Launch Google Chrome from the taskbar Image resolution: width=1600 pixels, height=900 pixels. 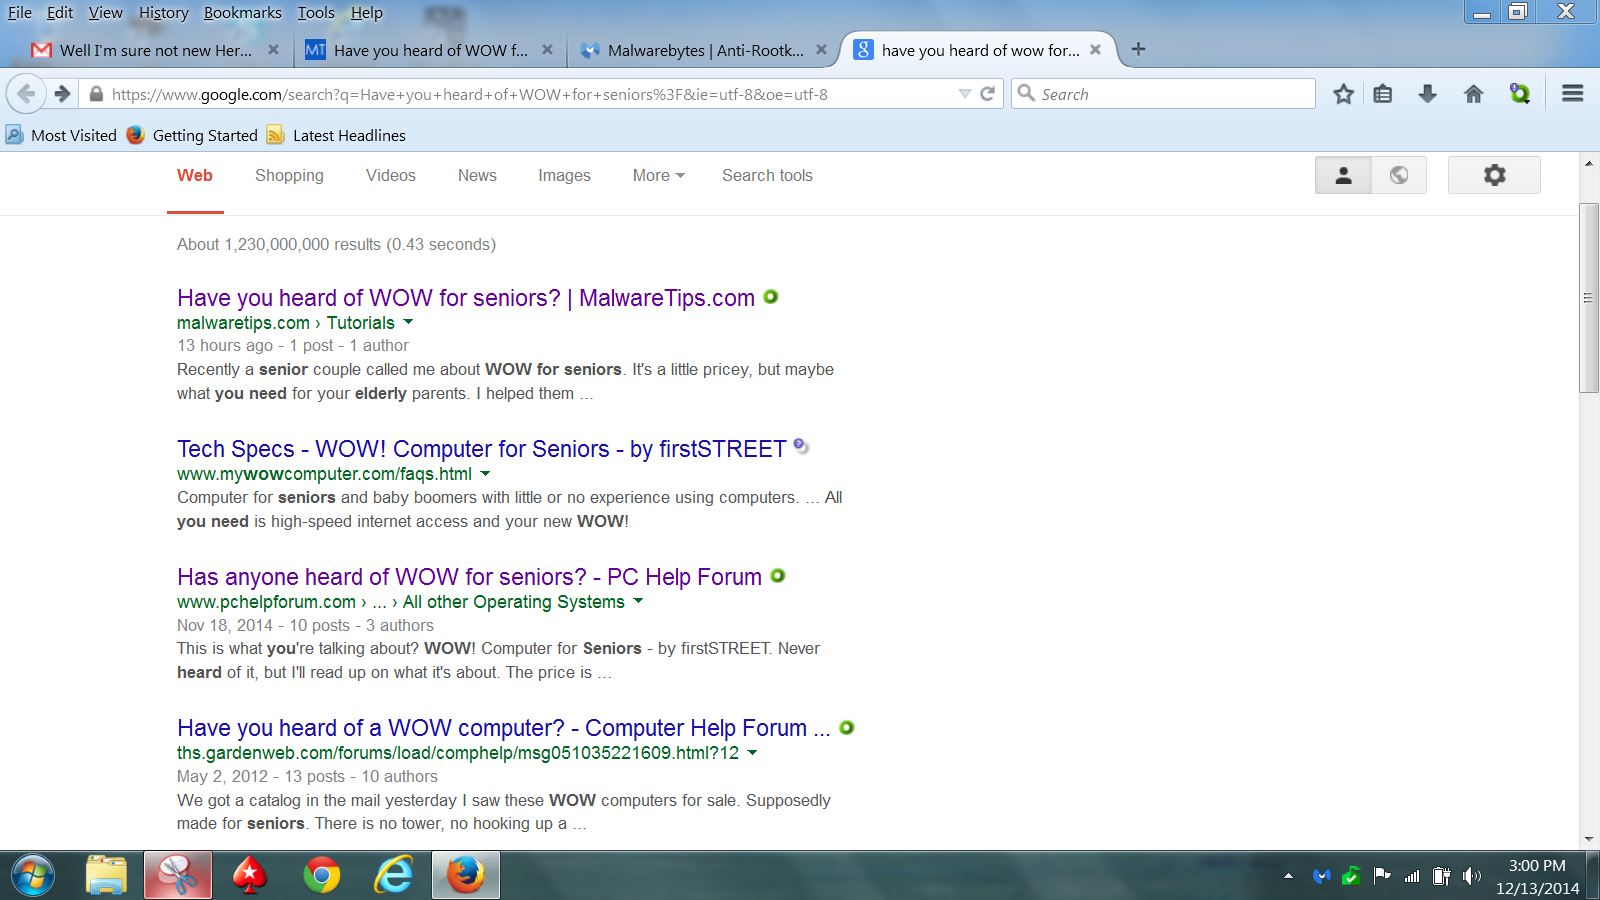[321, 876]
